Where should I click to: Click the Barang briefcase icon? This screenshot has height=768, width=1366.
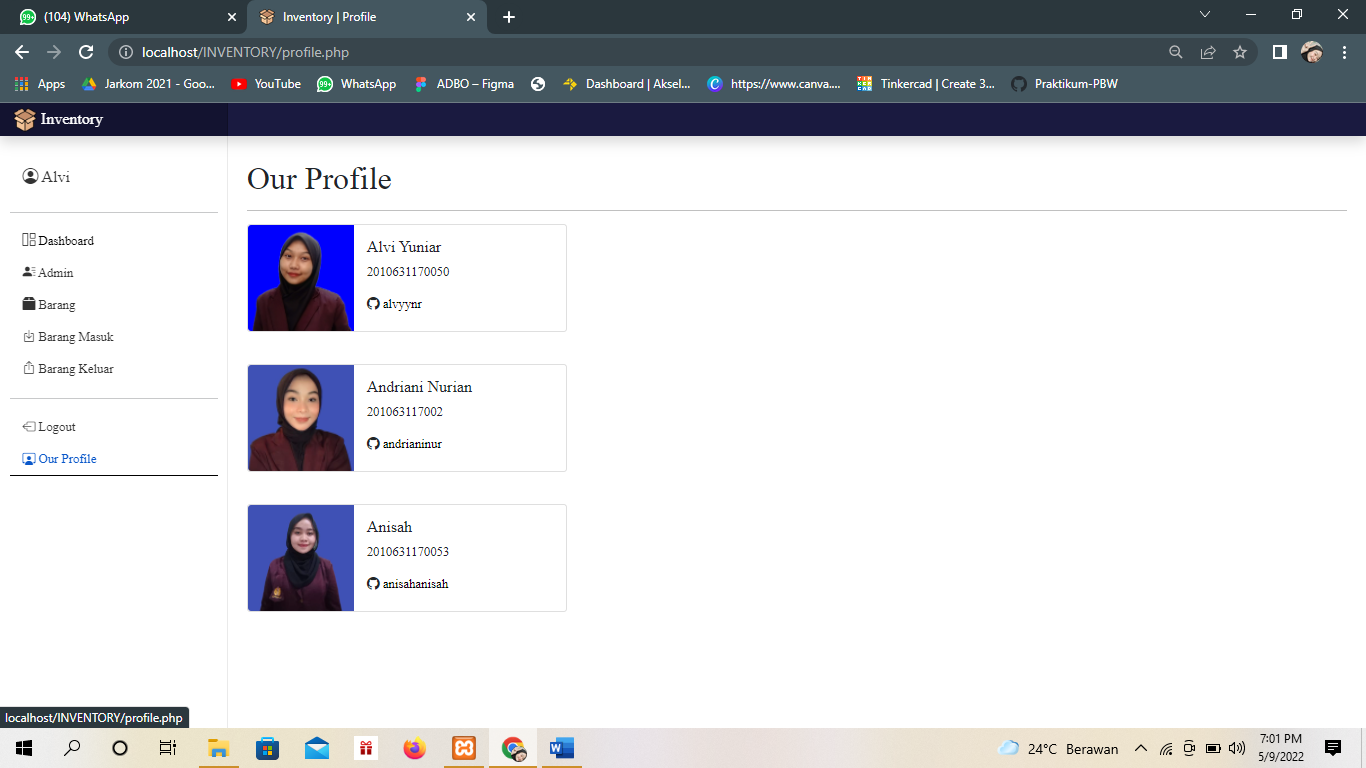tap(28, 304)
